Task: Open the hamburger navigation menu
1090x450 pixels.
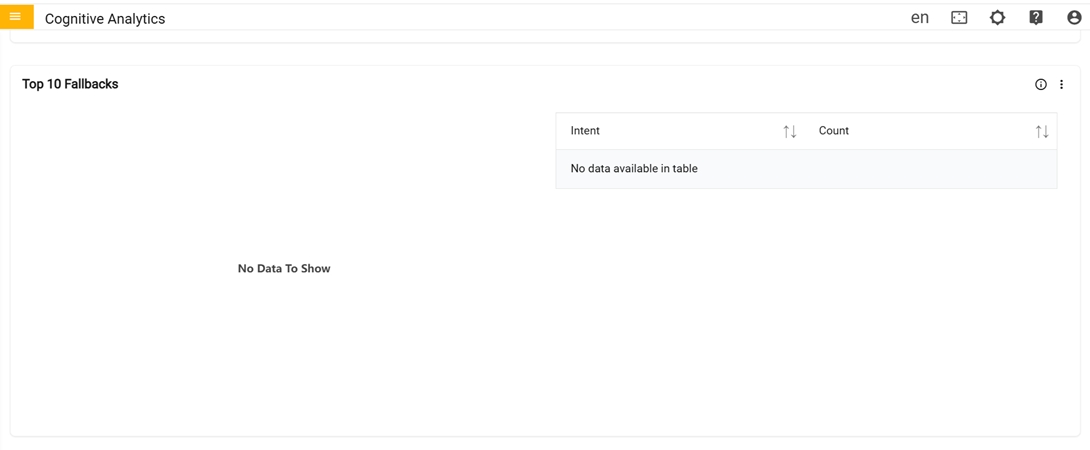Action: (x=15, y=17)
